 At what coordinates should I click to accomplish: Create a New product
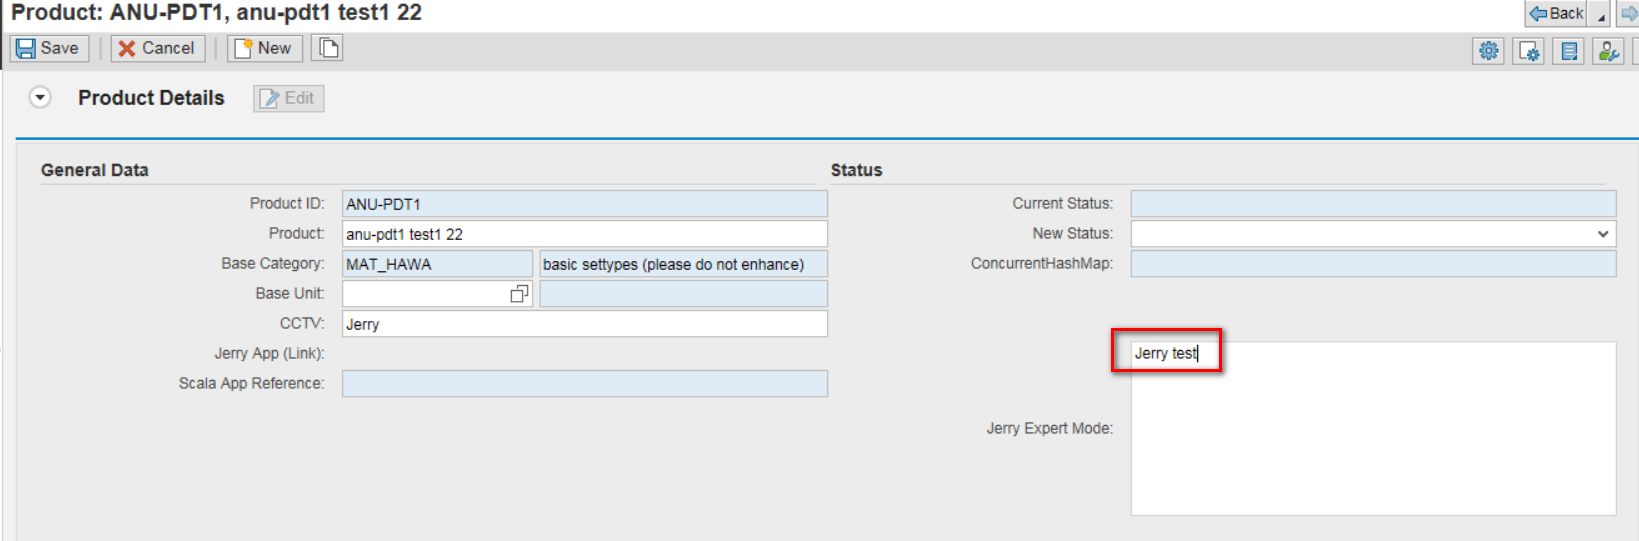click(x=264, y=48)
